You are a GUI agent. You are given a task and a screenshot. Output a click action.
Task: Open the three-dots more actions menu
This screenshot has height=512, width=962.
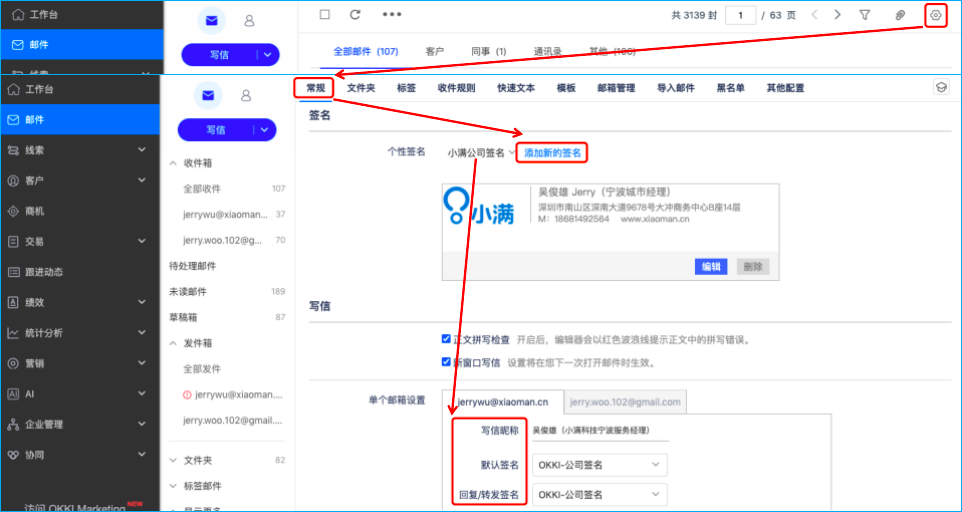pos(392,15)
